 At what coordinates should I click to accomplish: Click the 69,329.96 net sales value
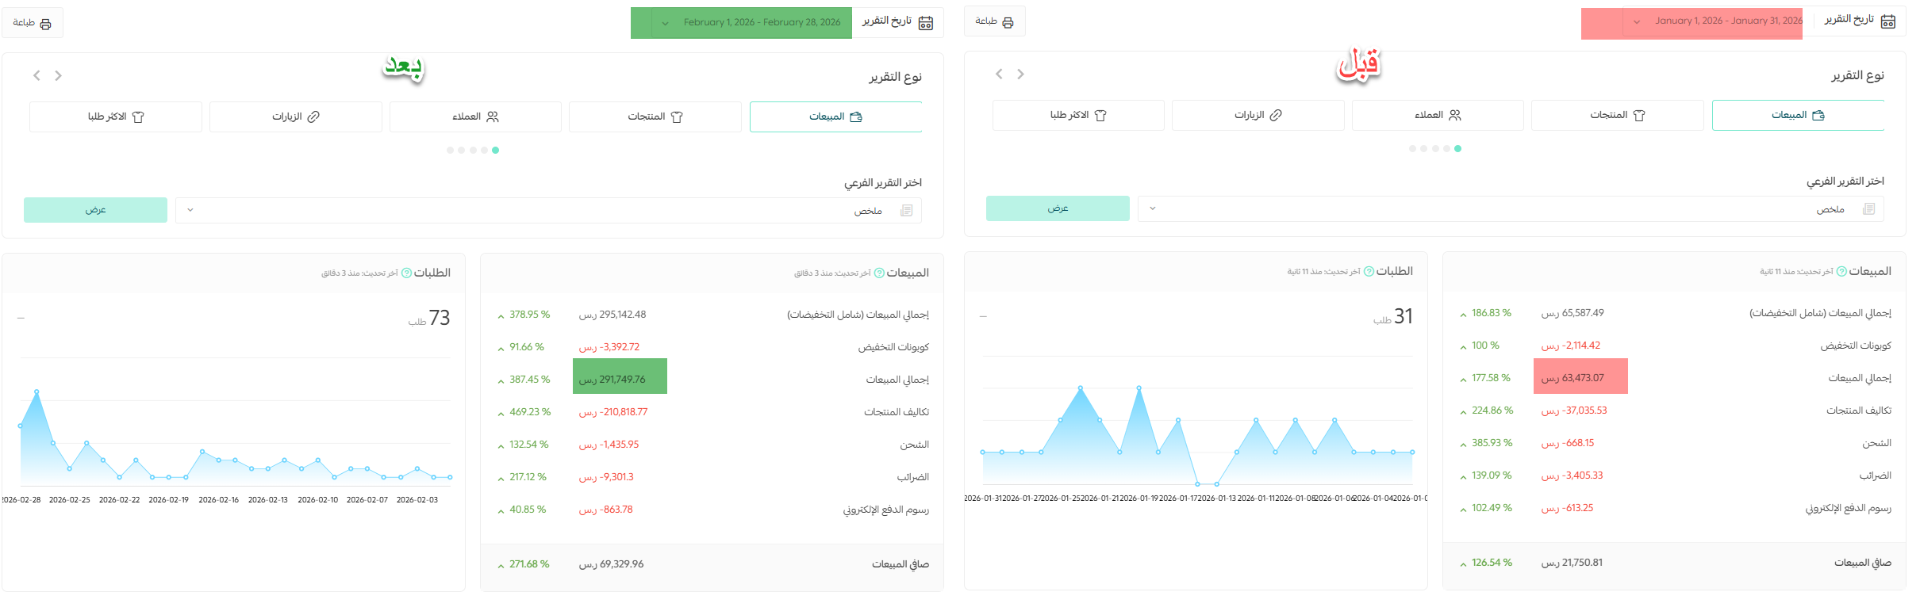pyautogui.click(x=611, y=565)
